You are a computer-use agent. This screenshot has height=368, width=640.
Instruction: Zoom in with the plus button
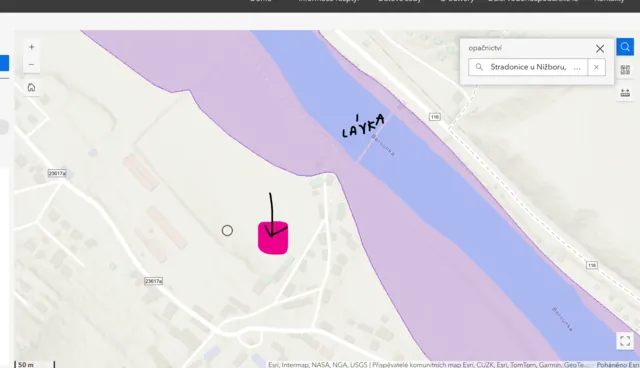[x=31, y=47]
